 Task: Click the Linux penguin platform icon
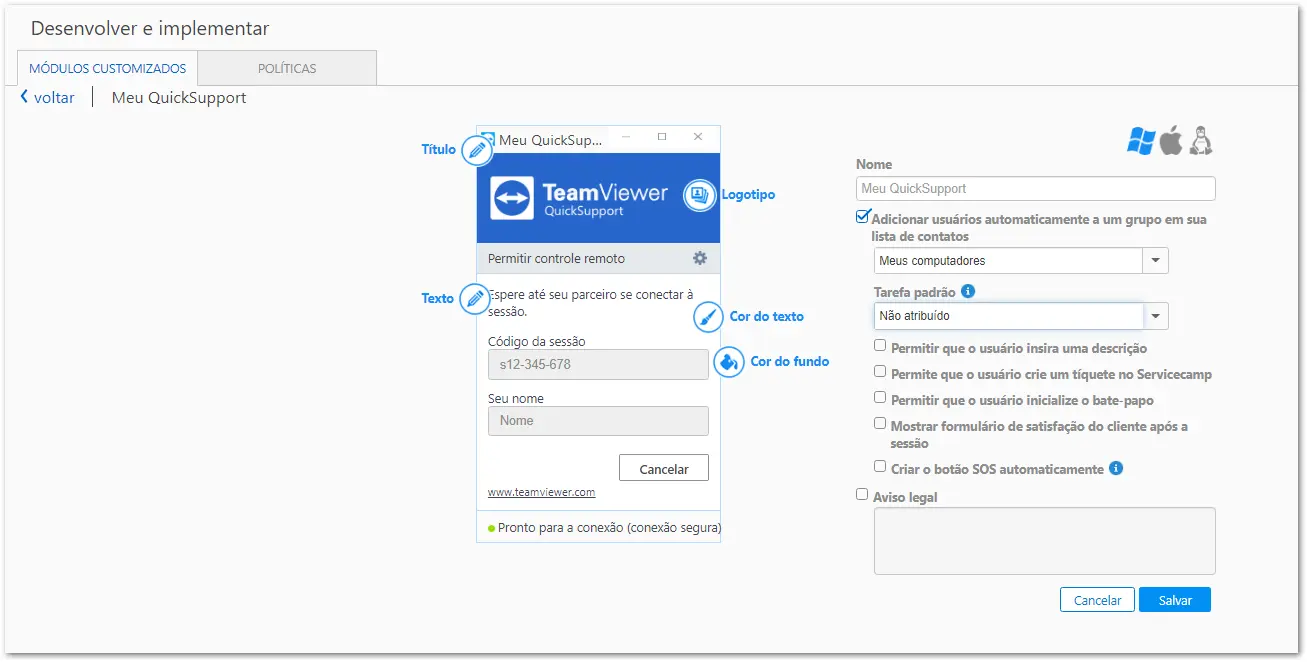(x=1201, y=141)
